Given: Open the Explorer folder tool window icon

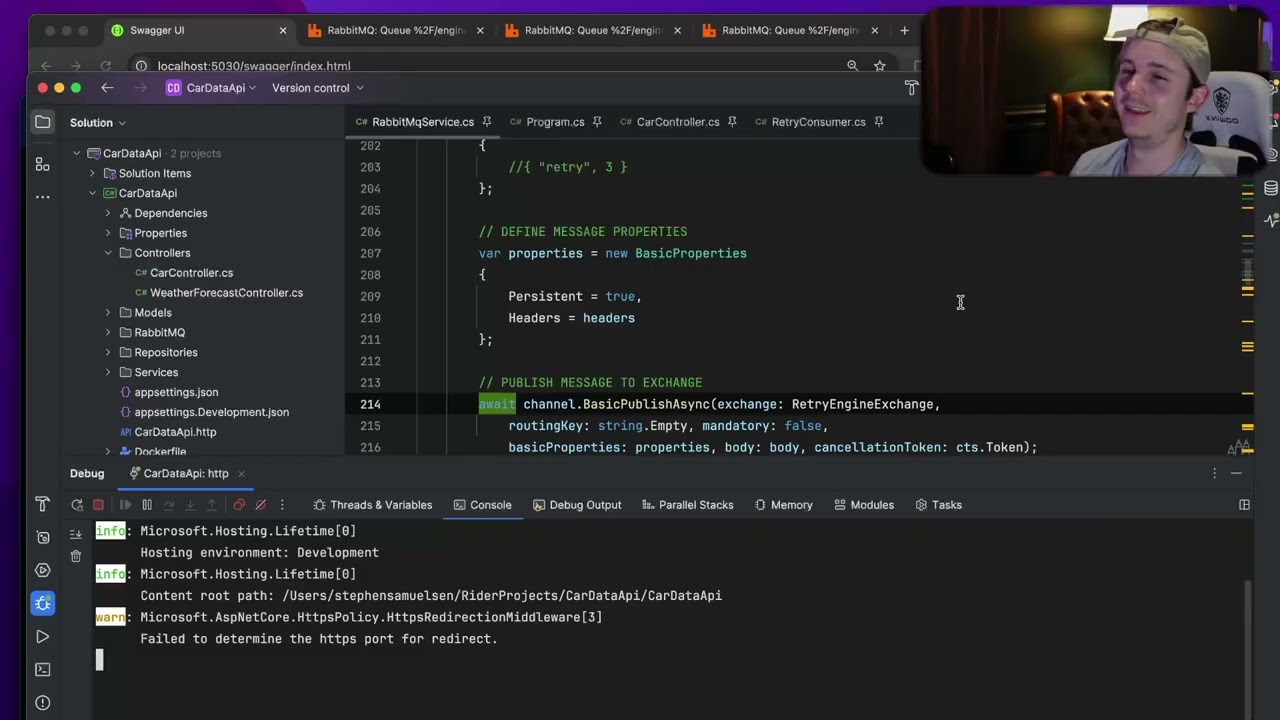Looking at the screenshot, I should 42,122.
